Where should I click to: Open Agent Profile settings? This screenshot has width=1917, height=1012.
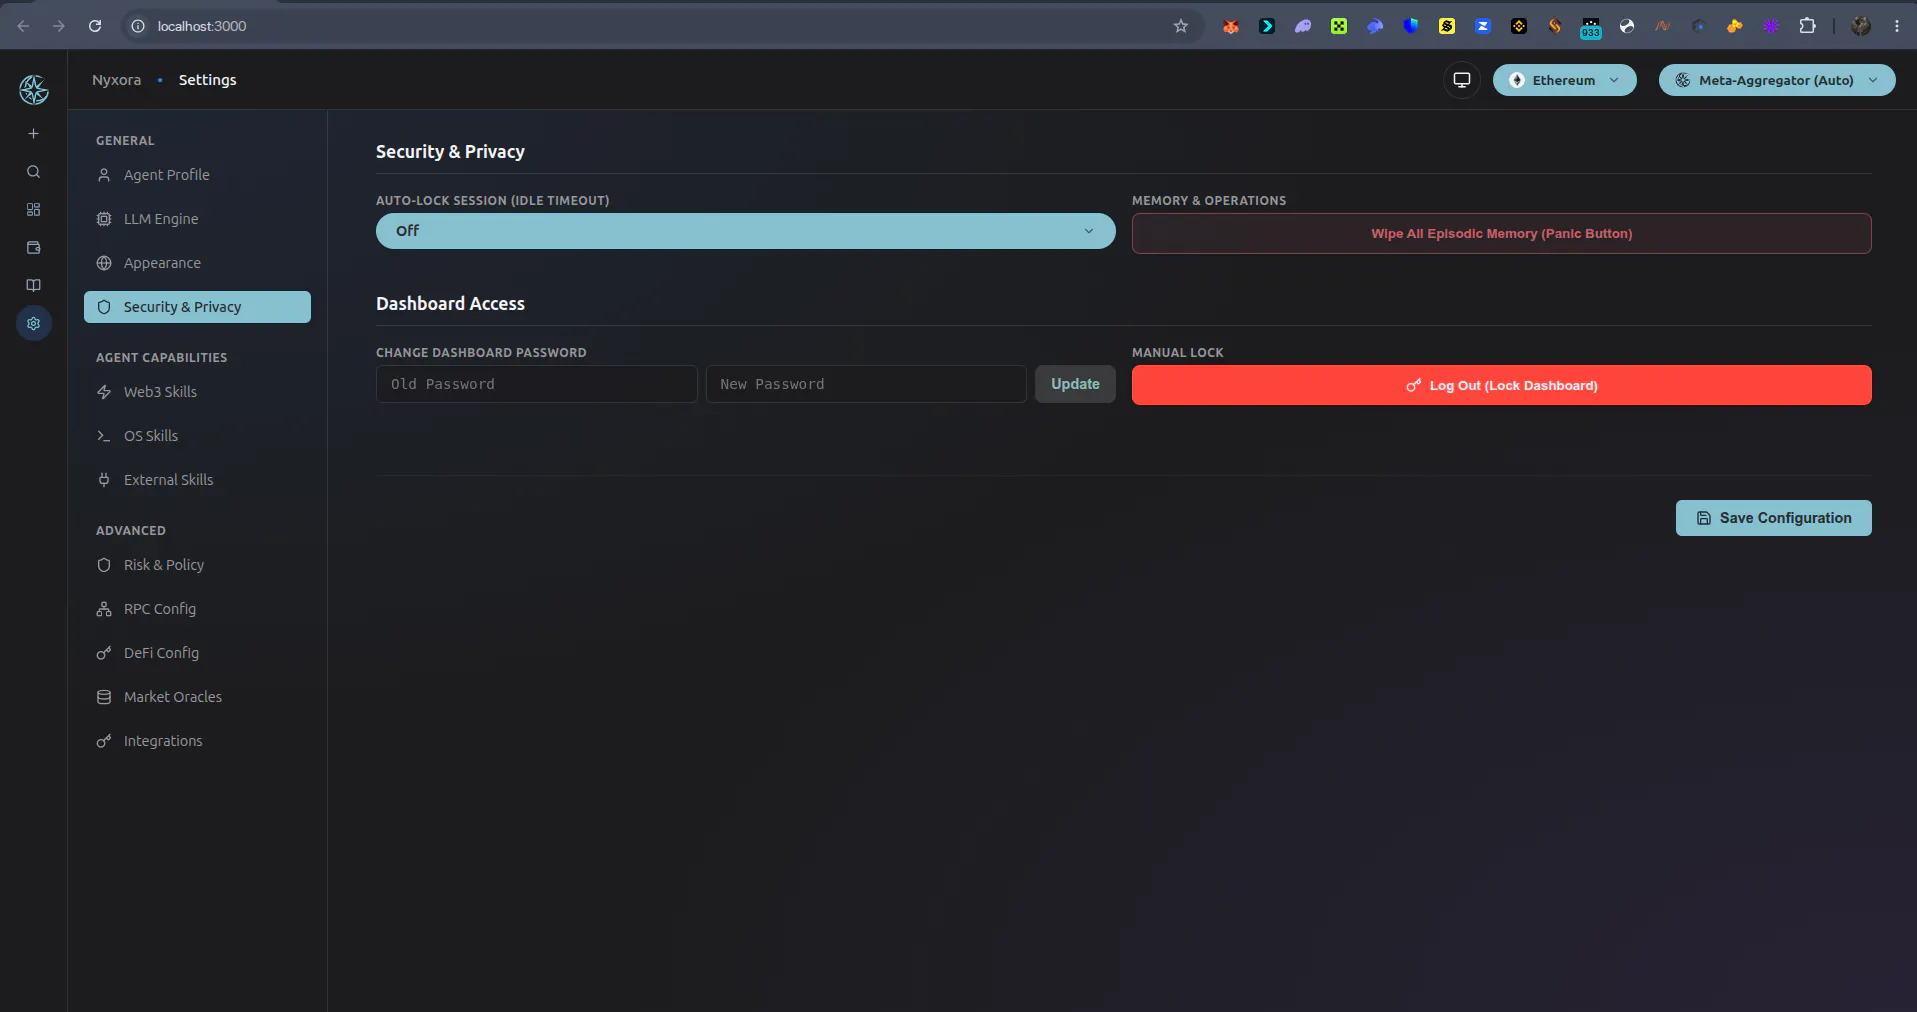click(197, 175)
